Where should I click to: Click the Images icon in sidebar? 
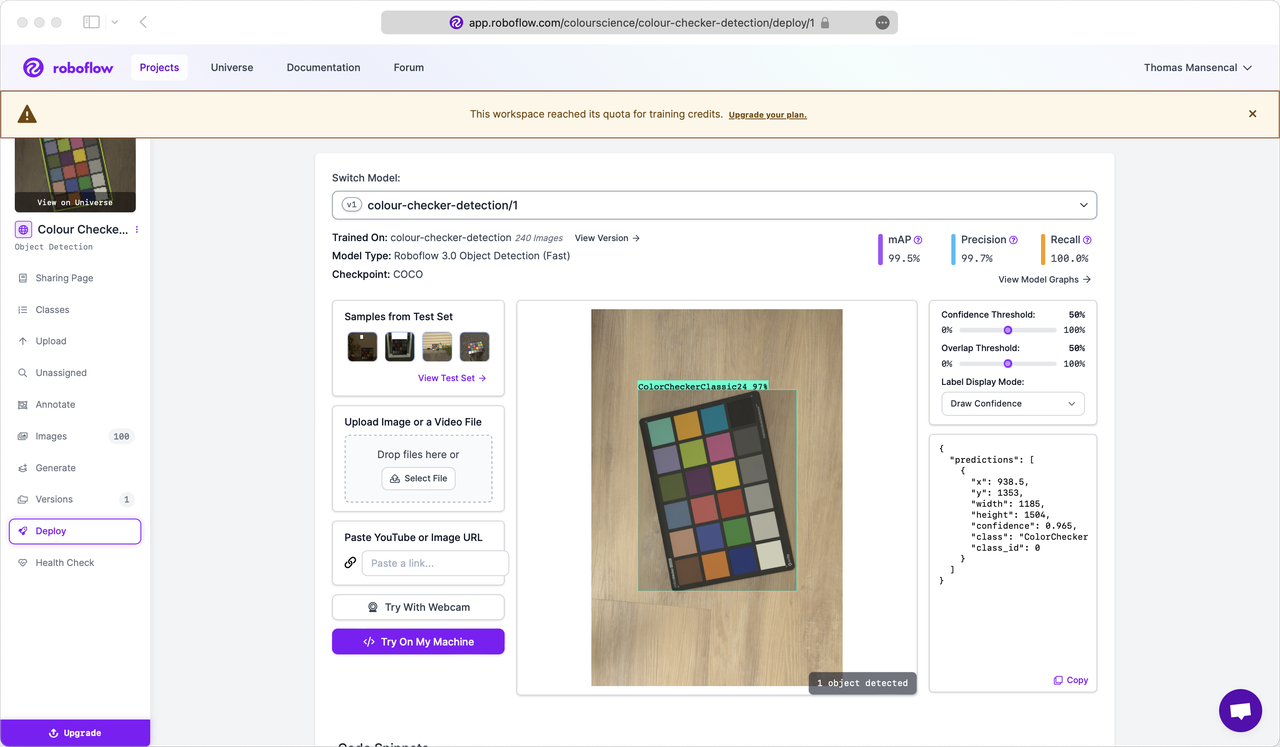(23, 436)
